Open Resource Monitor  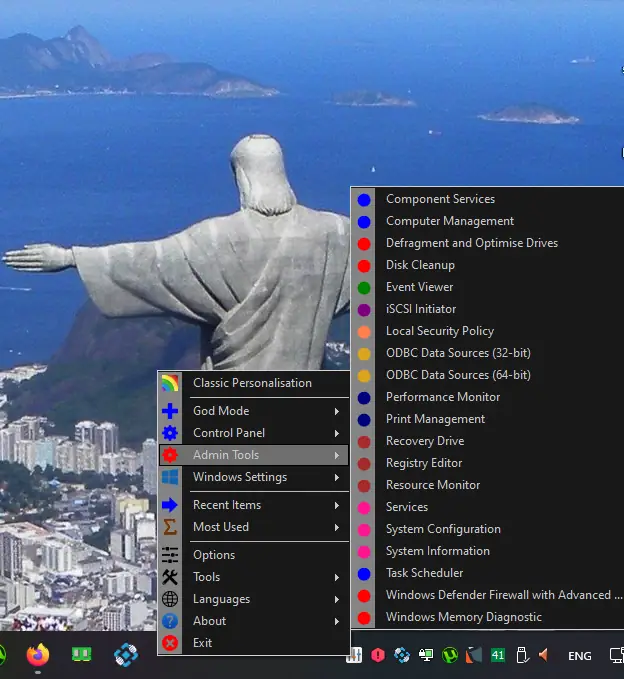488,485
